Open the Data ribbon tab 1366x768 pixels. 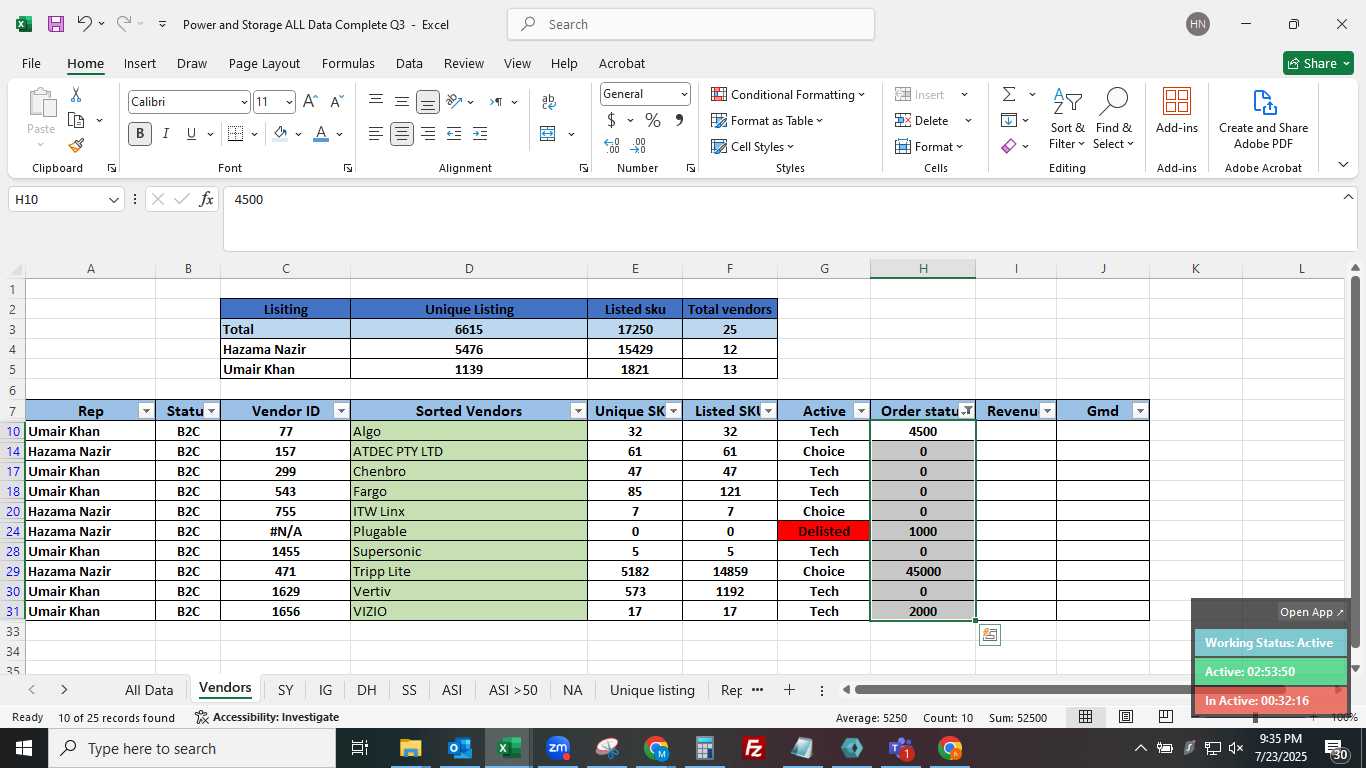409,63
